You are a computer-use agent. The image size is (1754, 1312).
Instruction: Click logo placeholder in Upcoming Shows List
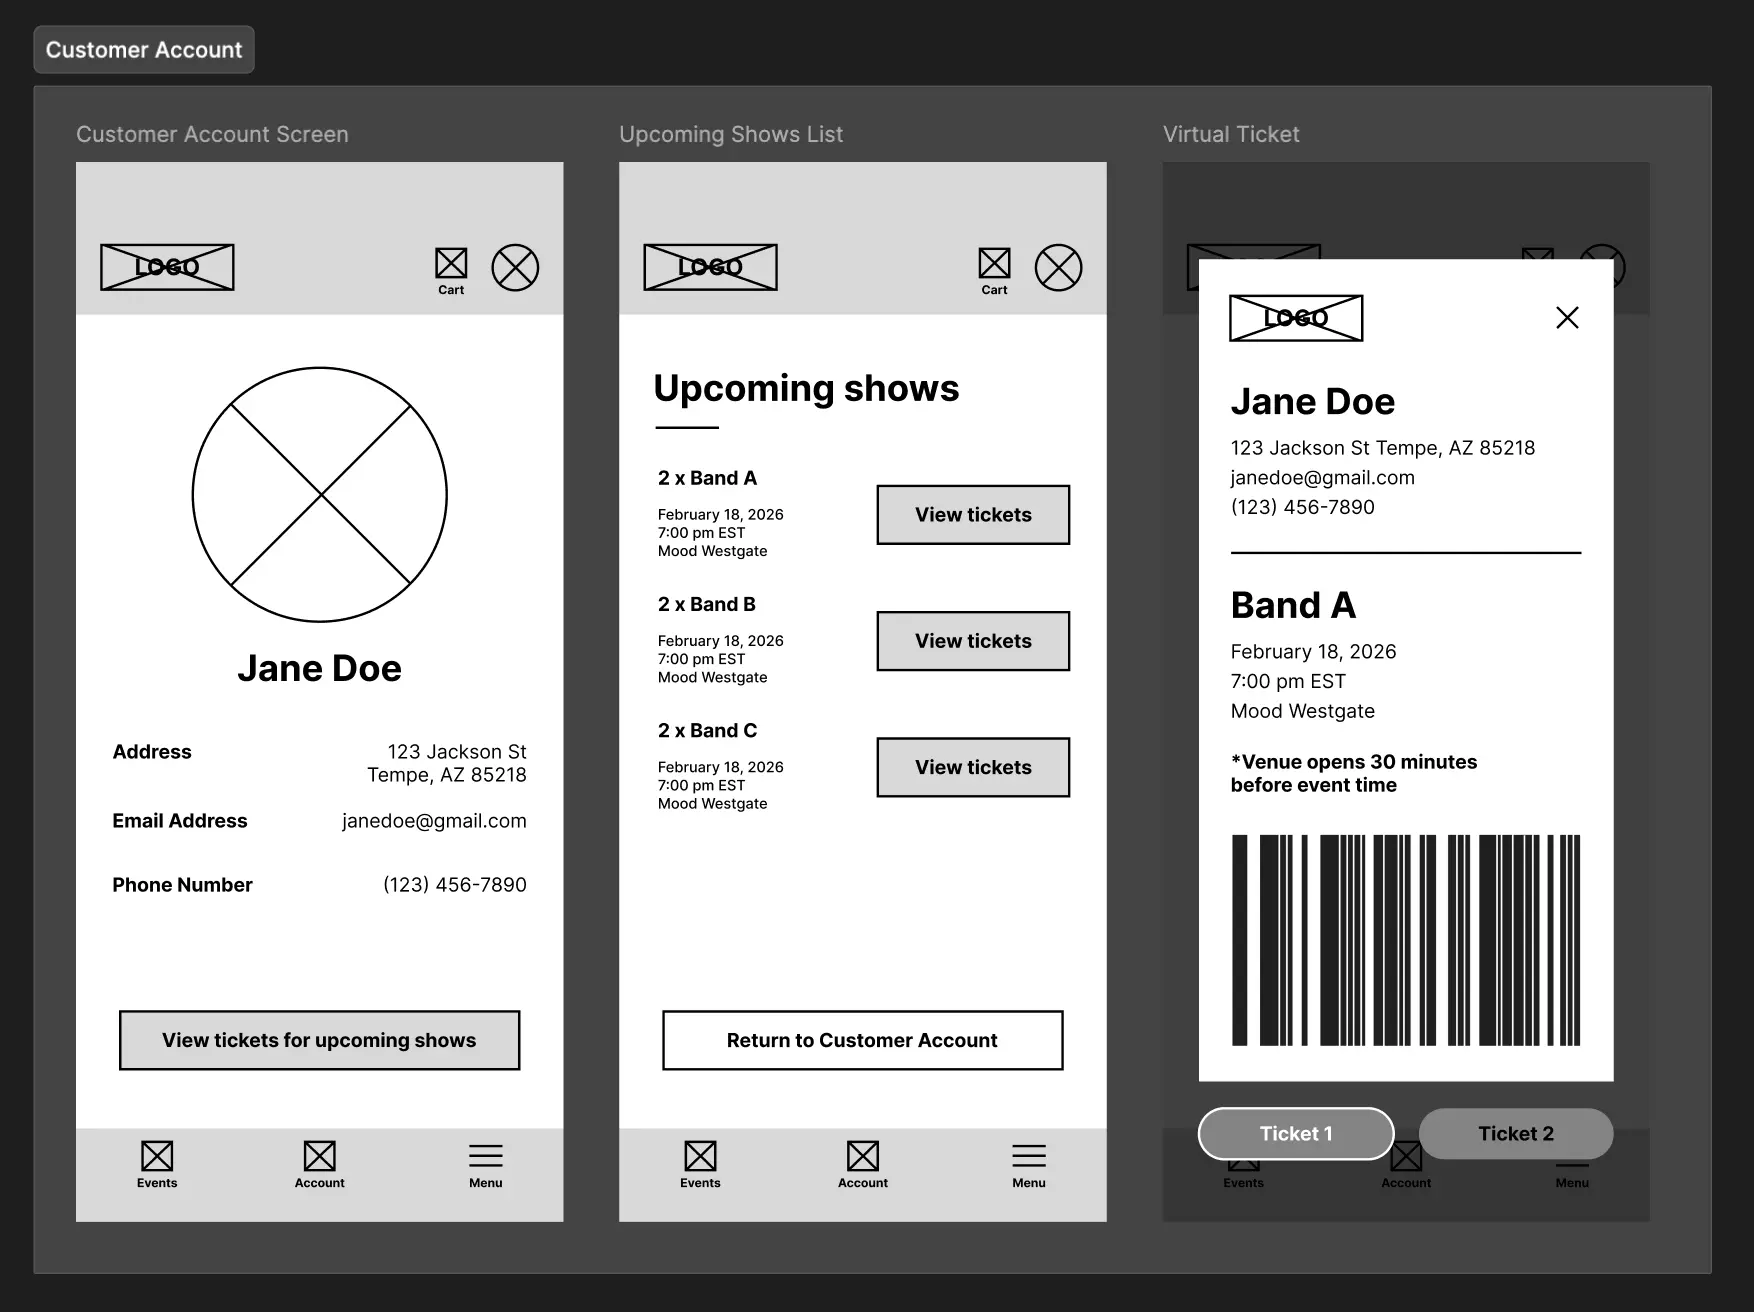(710, 267)
